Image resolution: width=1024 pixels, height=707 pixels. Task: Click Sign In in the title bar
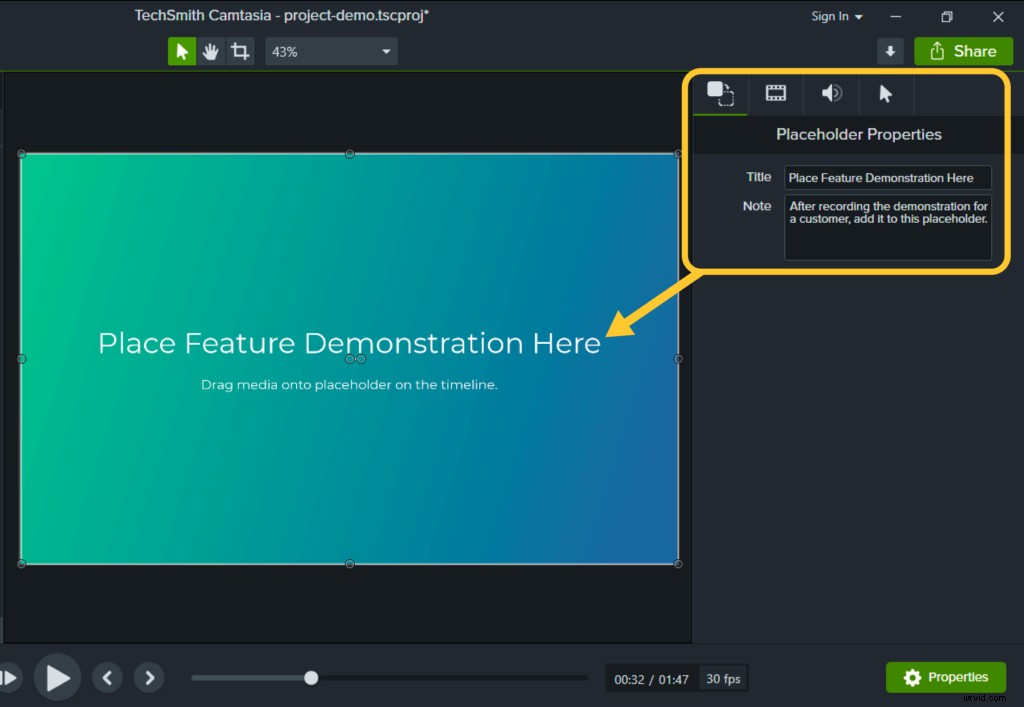tap(830, 16)
